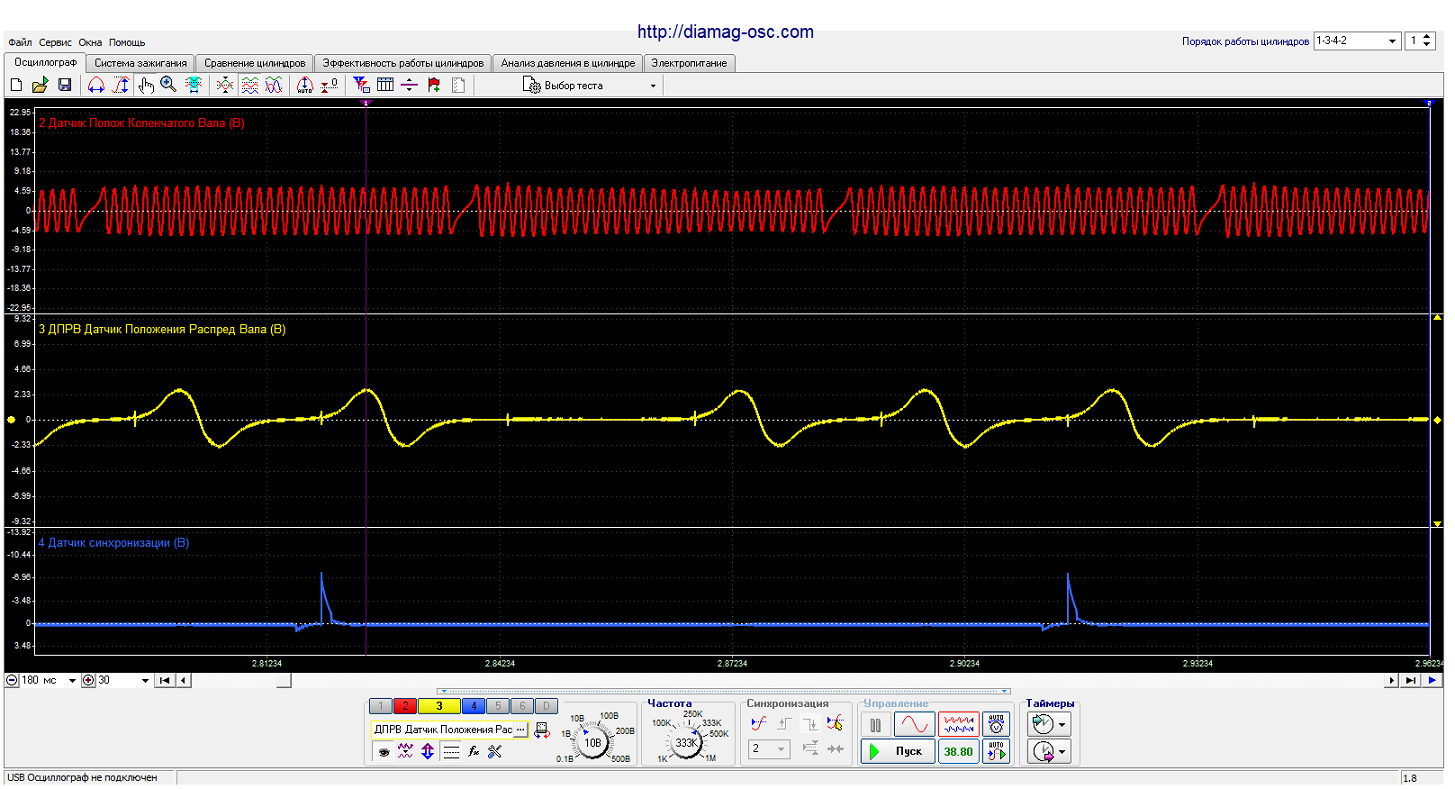Open the Выбор теста dropdown
1455x789 pixels.
[x=590, y=86]
